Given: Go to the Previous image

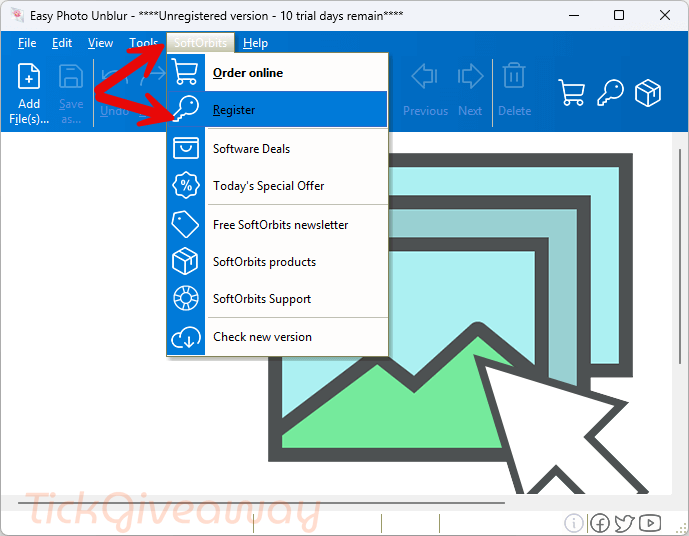Looking at the screenshot, I should [x=425, y=91].
